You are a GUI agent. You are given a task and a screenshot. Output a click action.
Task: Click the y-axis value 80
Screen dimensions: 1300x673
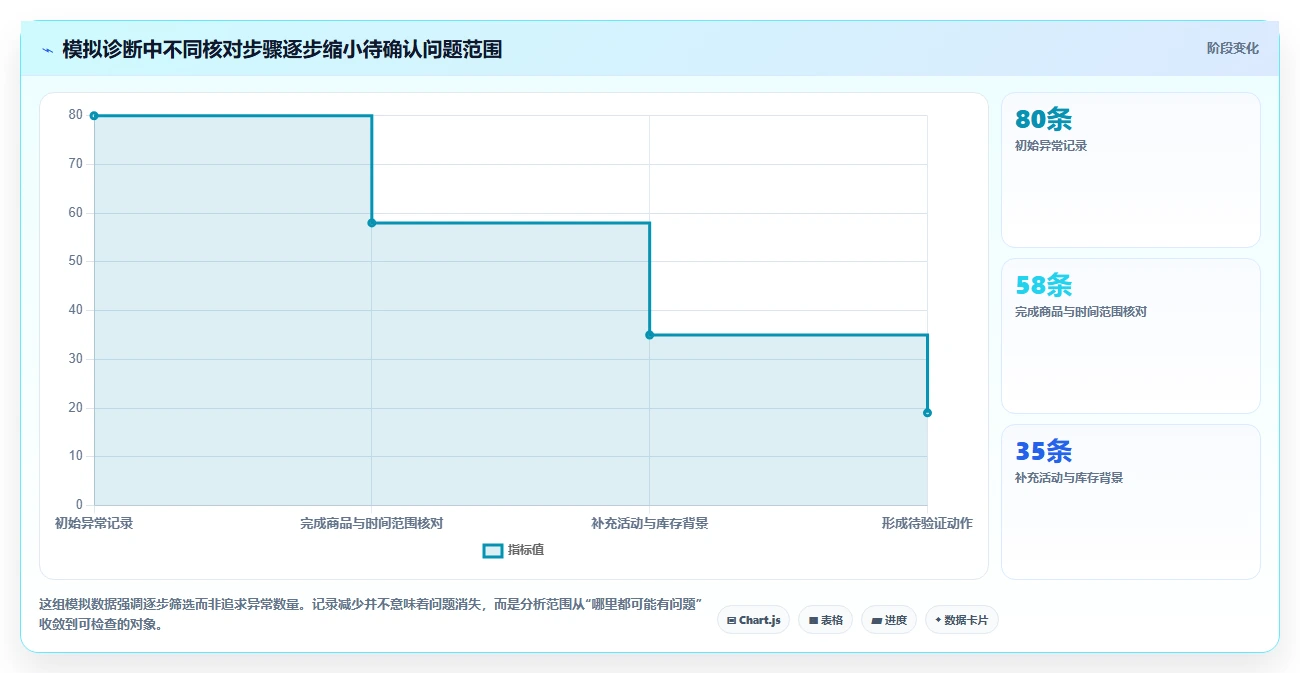coord(76,115)
